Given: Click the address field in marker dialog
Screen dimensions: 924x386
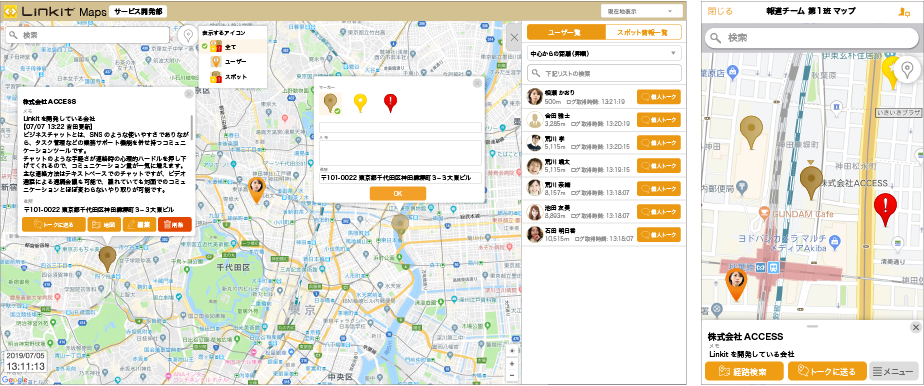Looking at the screenshot, I should pyautogui.click(x=400, y=178).
